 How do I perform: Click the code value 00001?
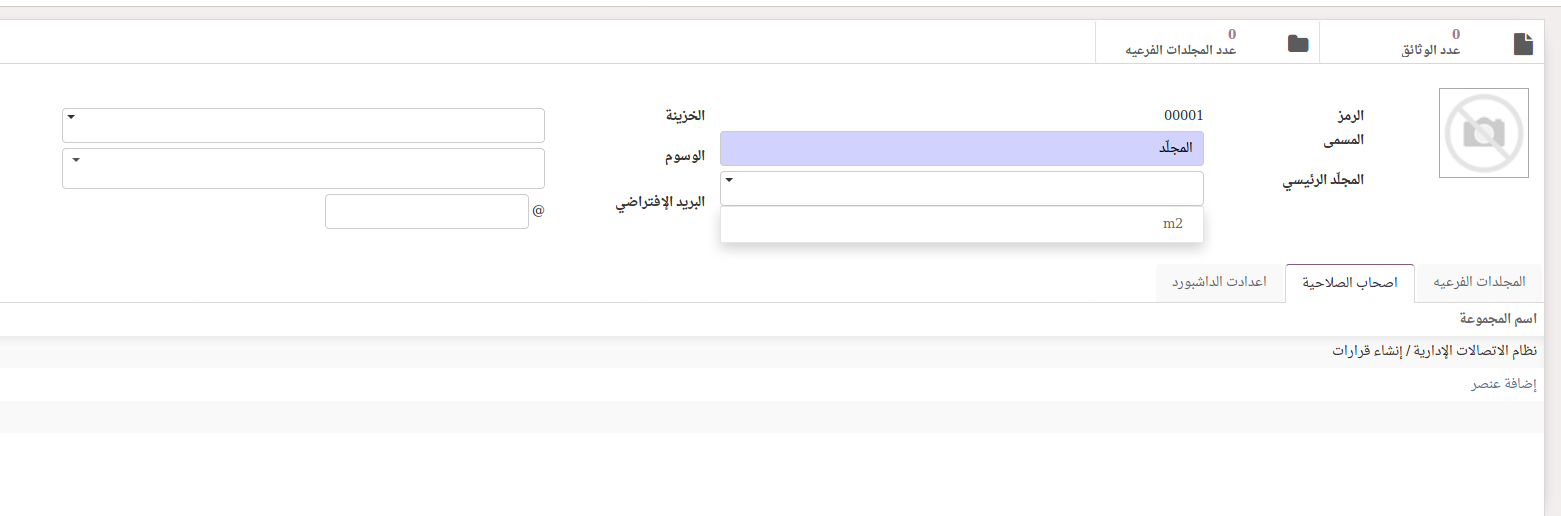tap(1183, 115)
